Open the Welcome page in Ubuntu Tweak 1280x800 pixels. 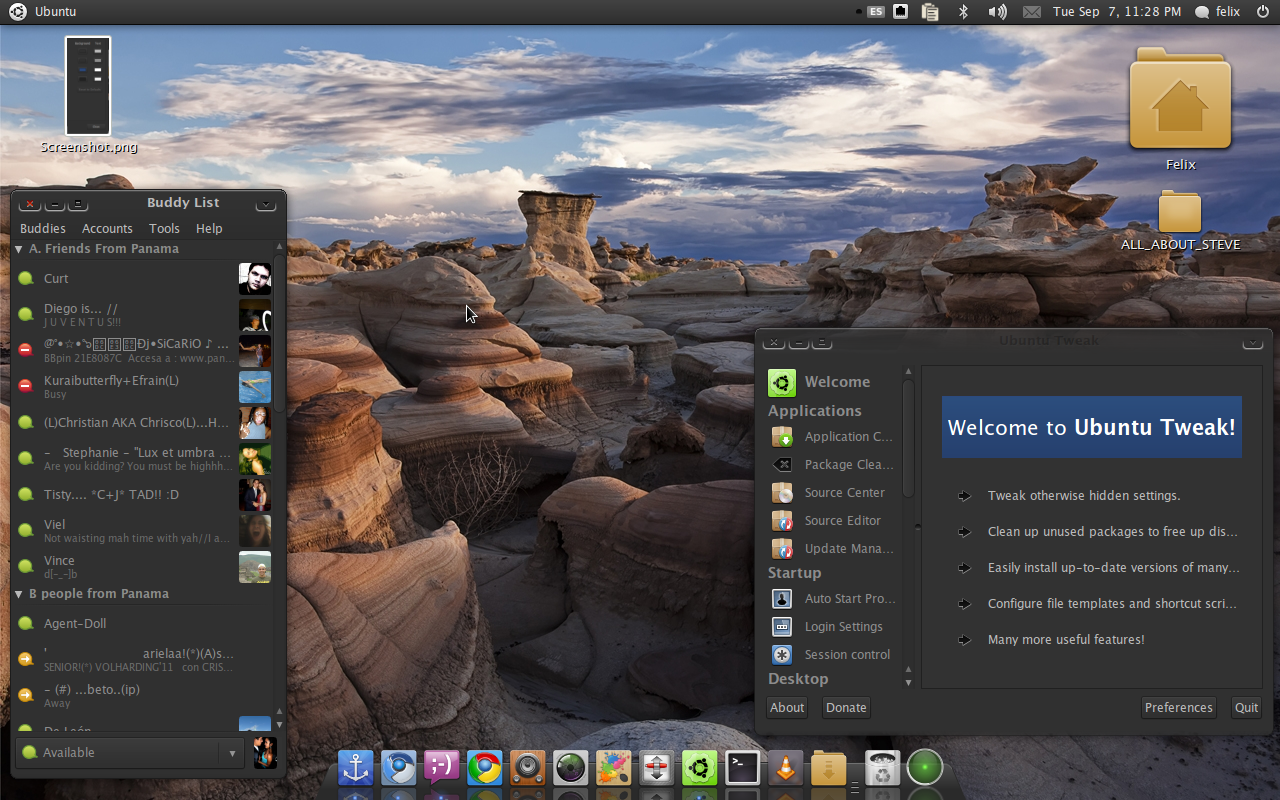coord(833,382)
